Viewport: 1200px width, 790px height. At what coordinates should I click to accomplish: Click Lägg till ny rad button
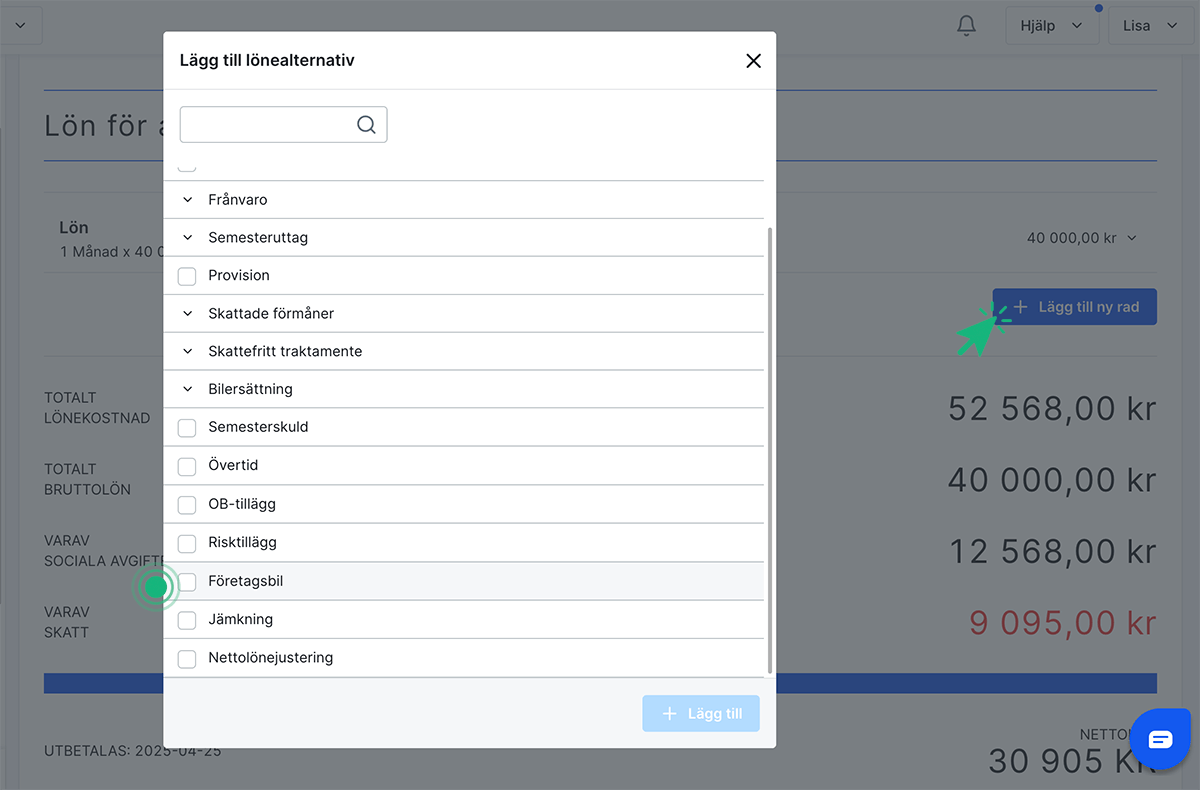point(1075,307)
